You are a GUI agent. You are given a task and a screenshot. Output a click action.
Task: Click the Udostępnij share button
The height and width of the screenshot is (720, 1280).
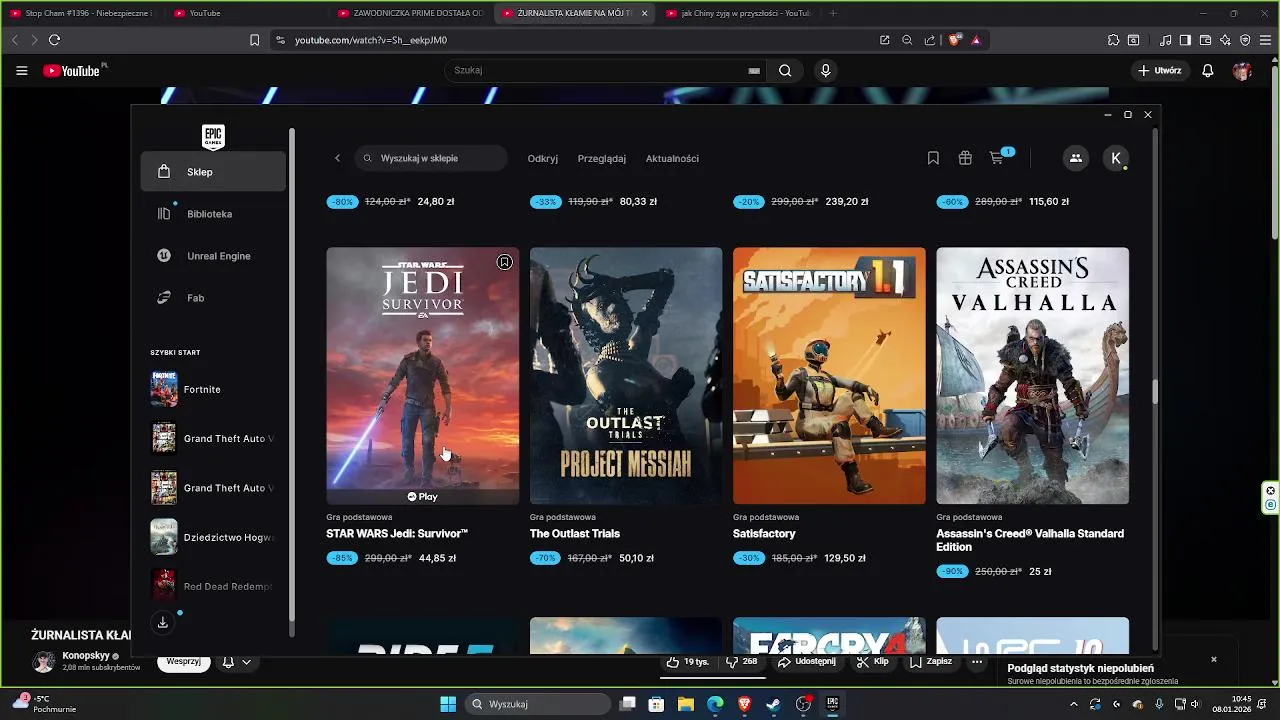[807, 662]
